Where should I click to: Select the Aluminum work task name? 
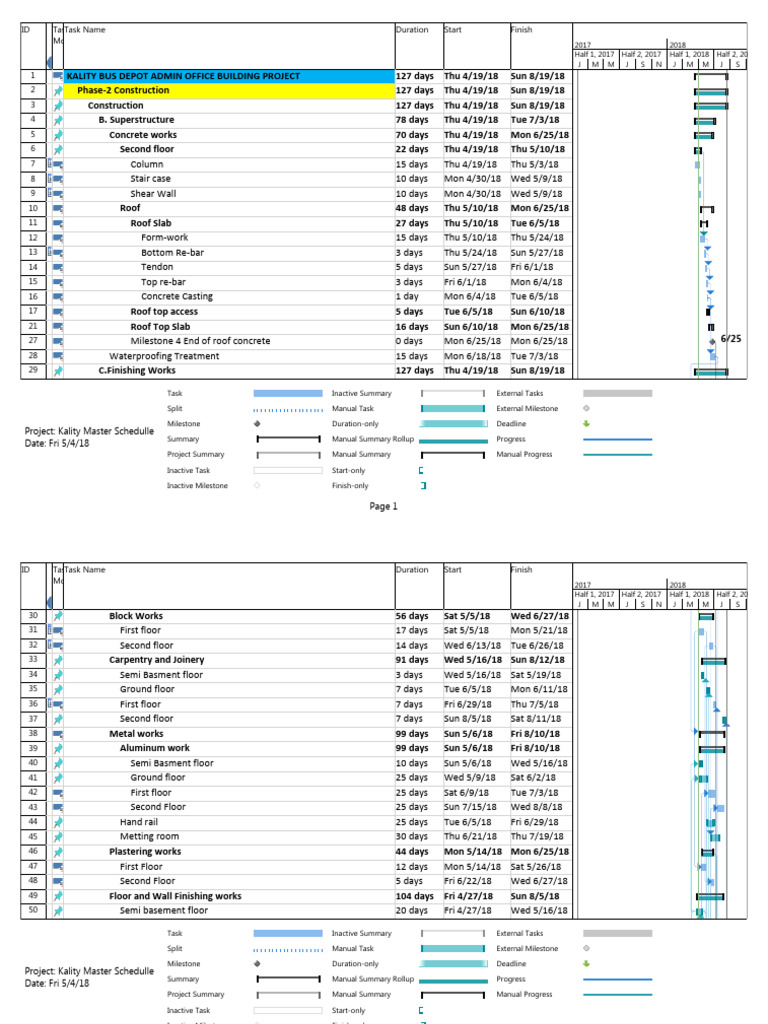click(155, 748)
